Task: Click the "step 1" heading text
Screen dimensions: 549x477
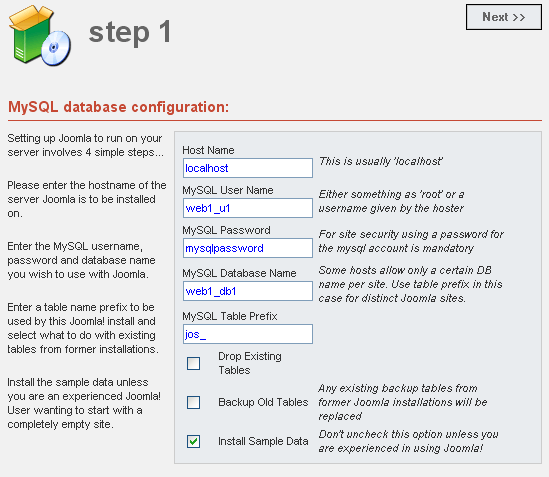Action: point(130,32)
